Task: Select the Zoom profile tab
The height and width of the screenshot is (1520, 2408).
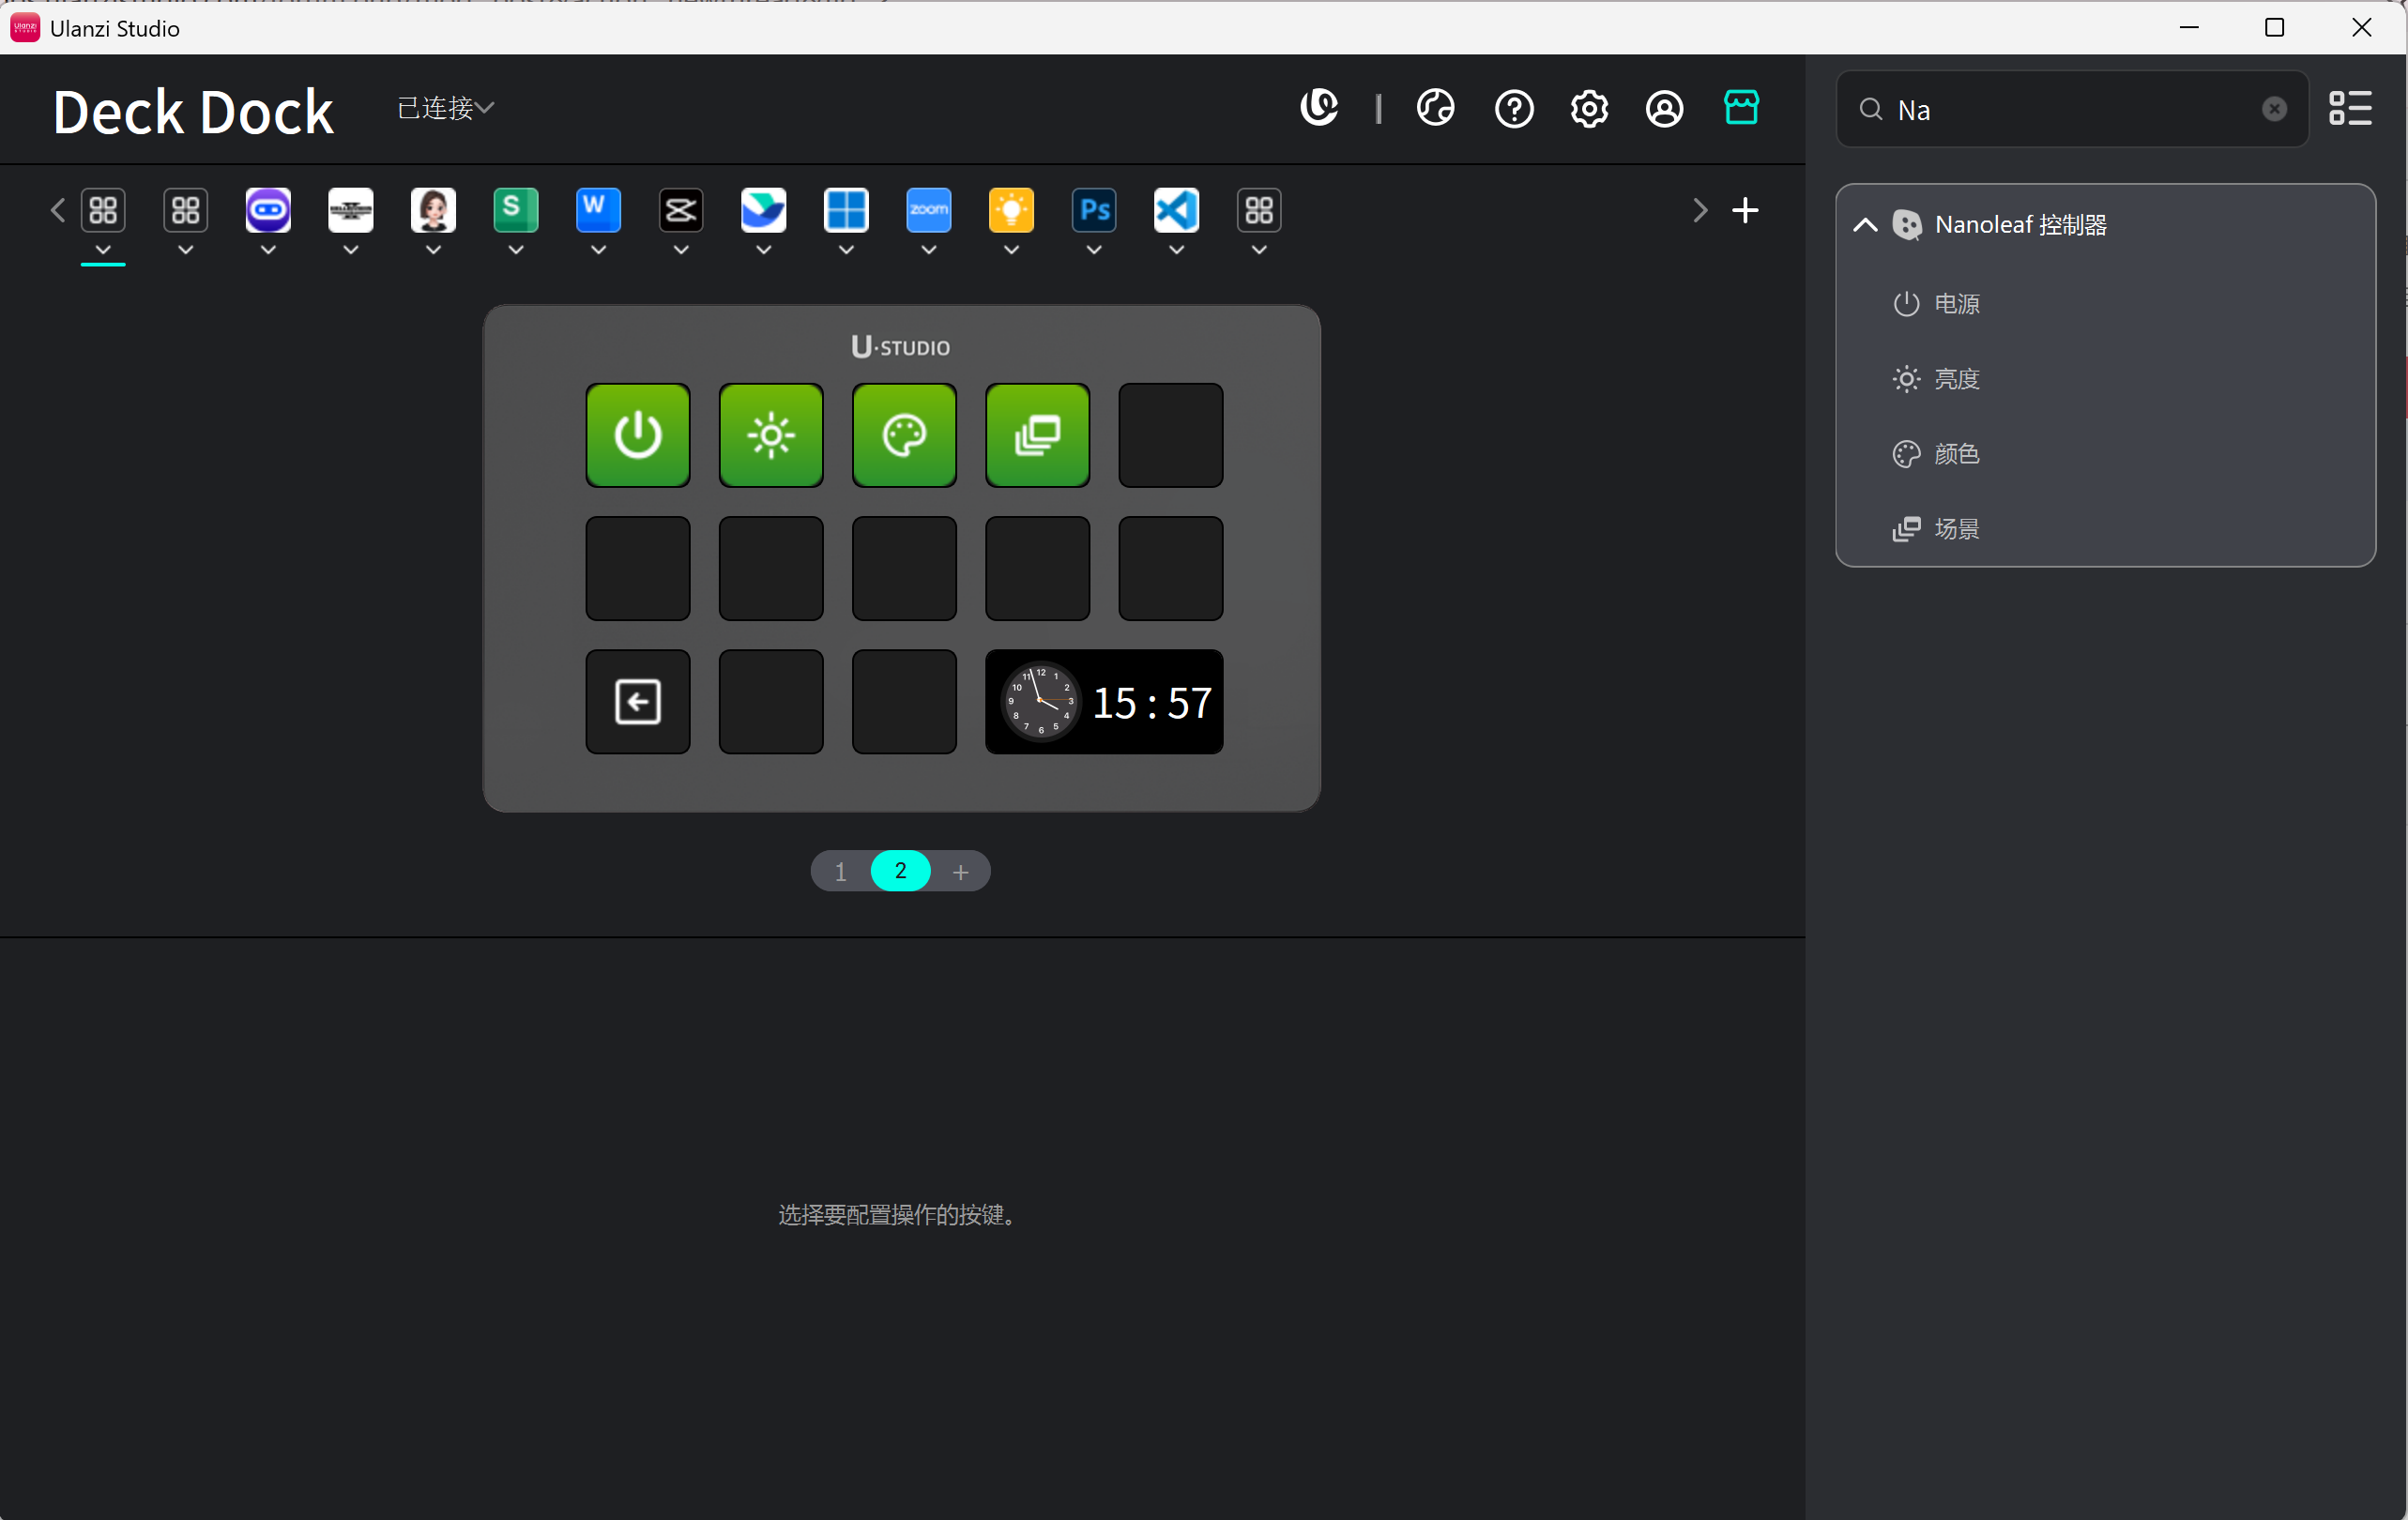Action: click(928, 210)
